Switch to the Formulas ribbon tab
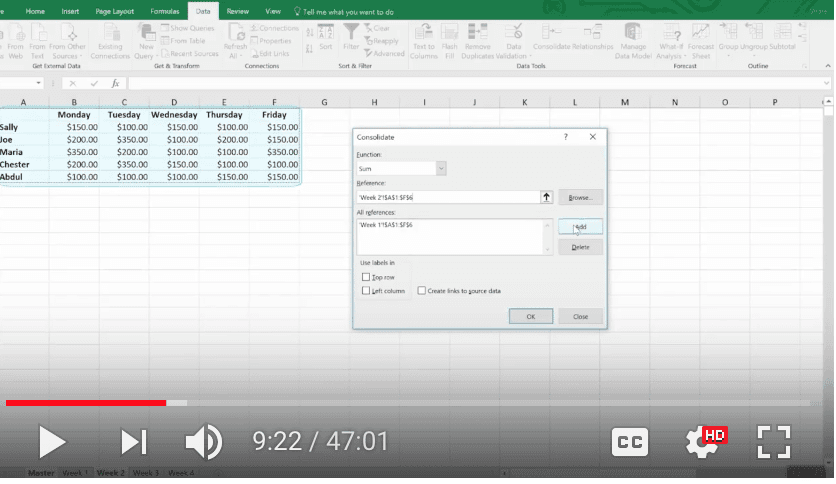 tap(165, 10)
